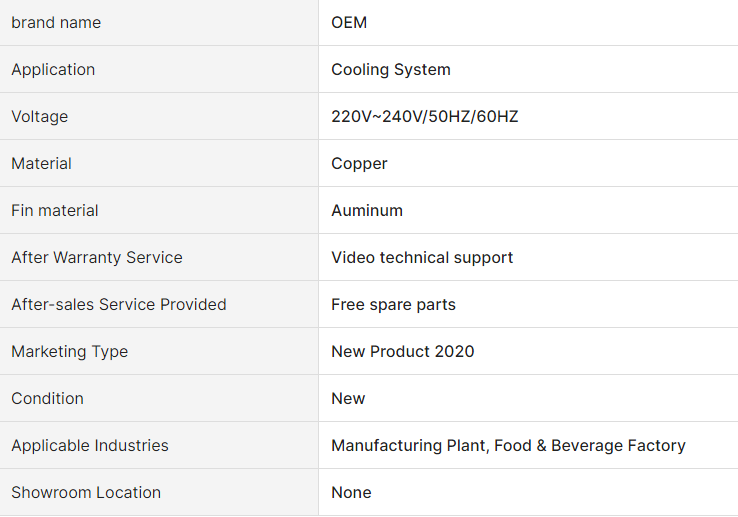Viewport: 738px width, 517px height.
Task: Select the Auminum value text
Action: (367, 210)
